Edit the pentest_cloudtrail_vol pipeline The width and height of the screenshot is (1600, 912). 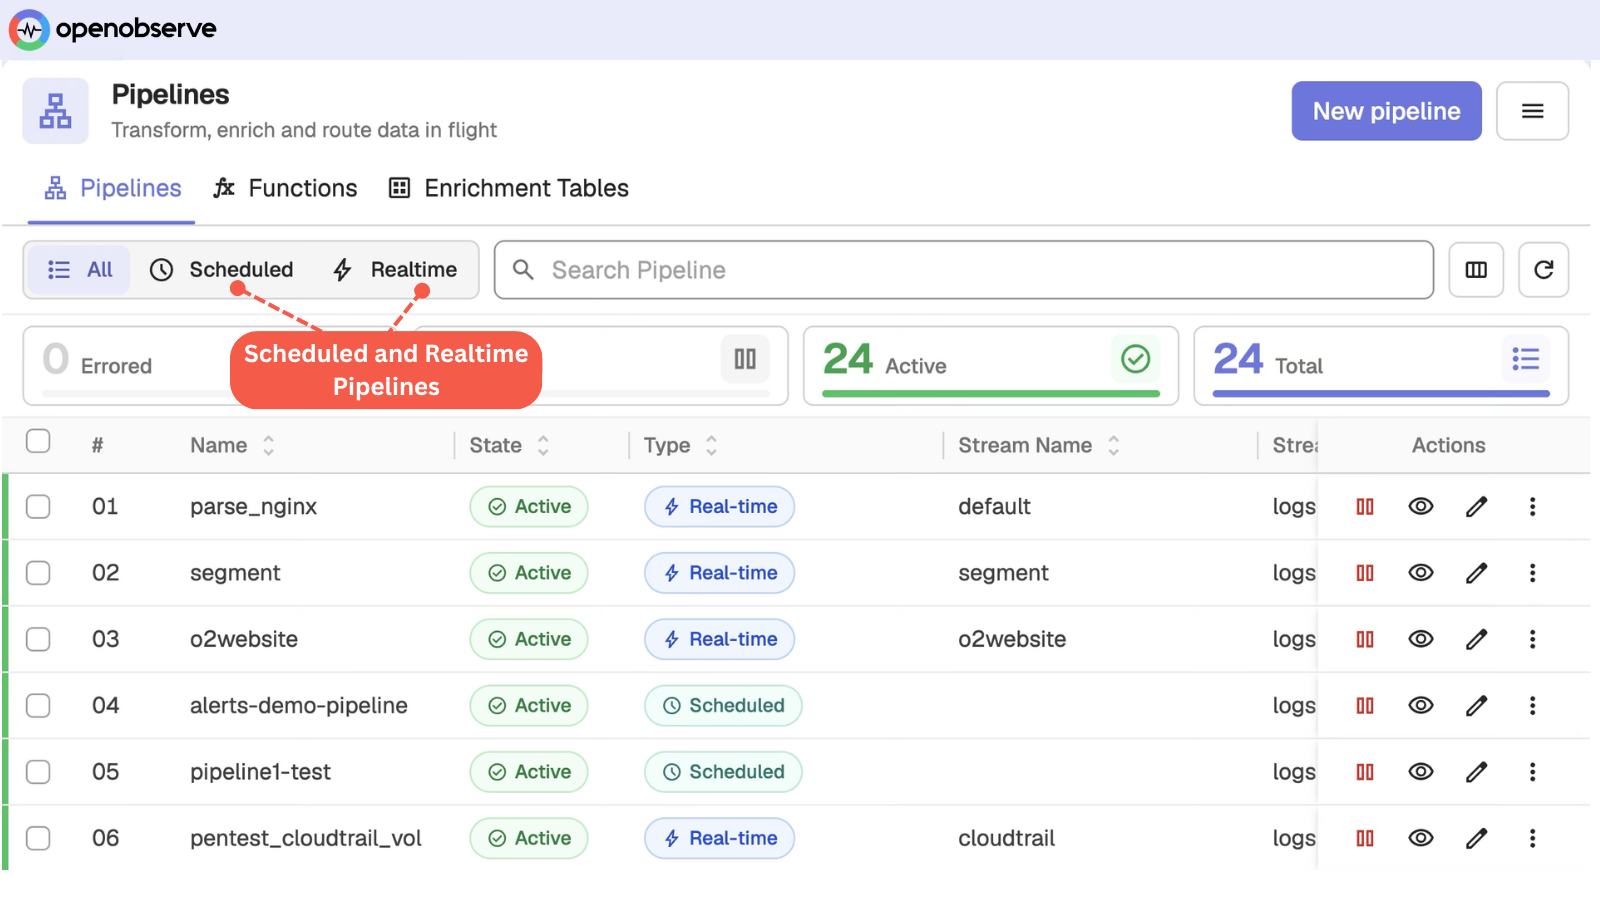pos(1476,838)
